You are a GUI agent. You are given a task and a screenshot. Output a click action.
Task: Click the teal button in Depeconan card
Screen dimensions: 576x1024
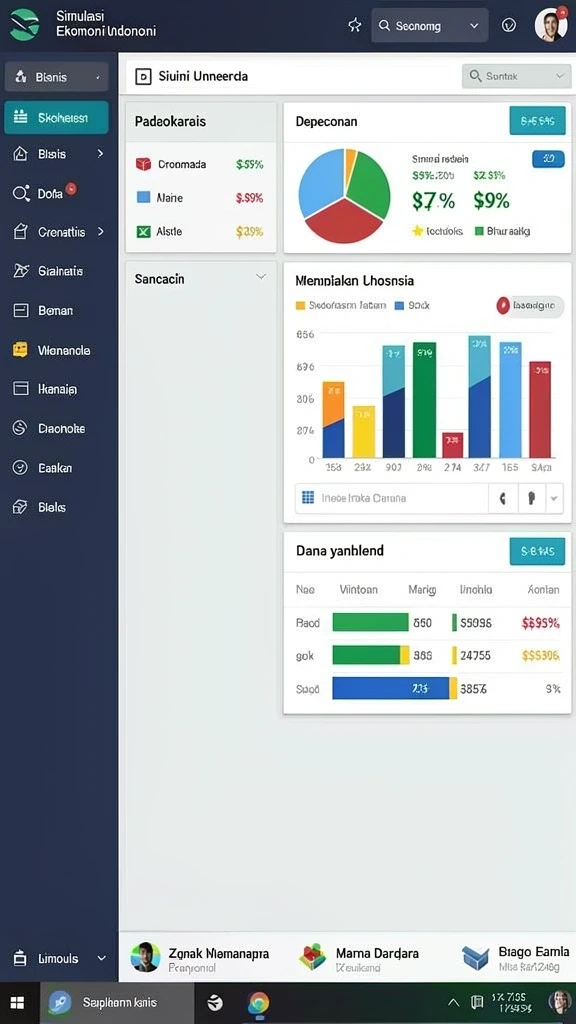pyautogui.click(x=537, y=121)
